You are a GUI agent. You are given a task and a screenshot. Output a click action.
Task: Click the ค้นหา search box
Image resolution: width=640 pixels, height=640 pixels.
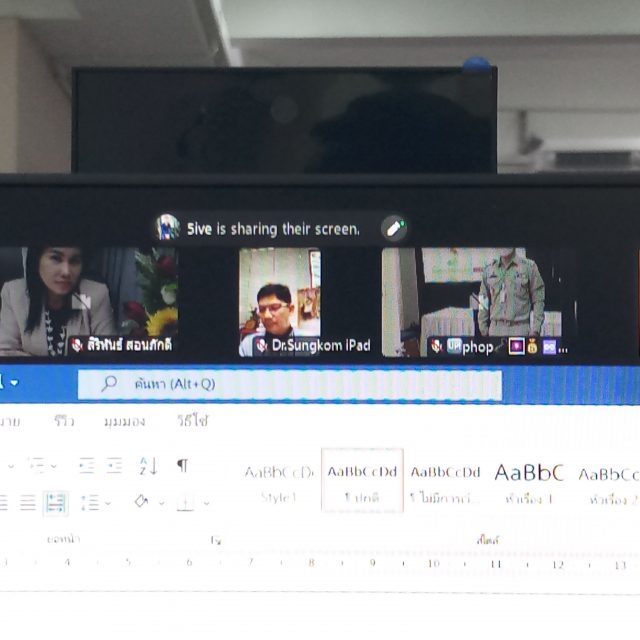[290, 384]
